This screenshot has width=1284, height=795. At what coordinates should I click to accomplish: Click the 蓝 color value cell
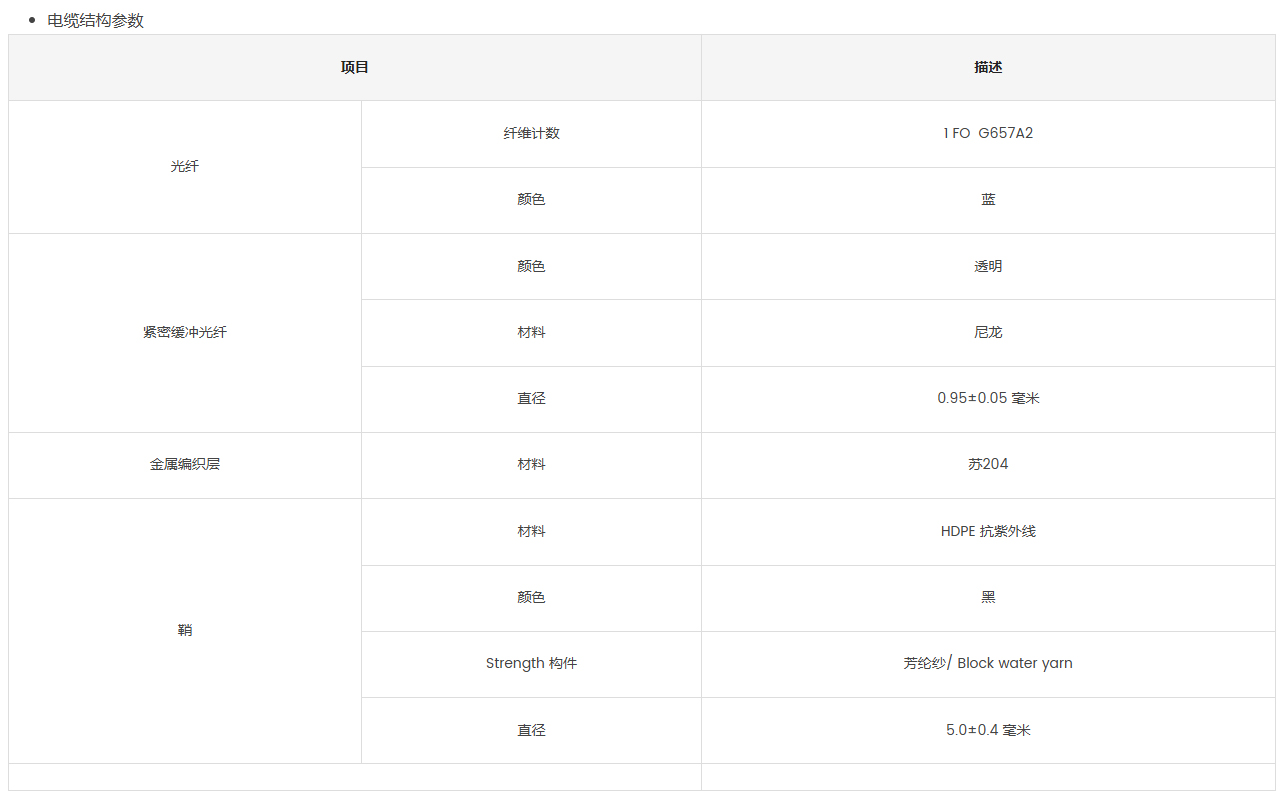click(x=988, y=200)
